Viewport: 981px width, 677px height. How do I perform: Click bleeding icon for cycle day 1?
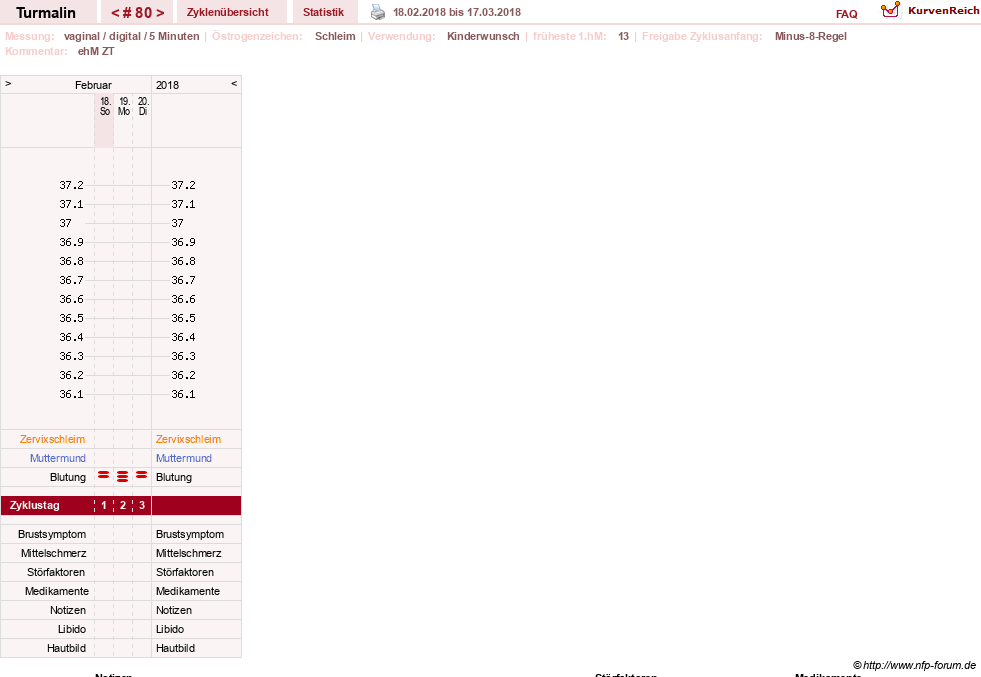104,476
